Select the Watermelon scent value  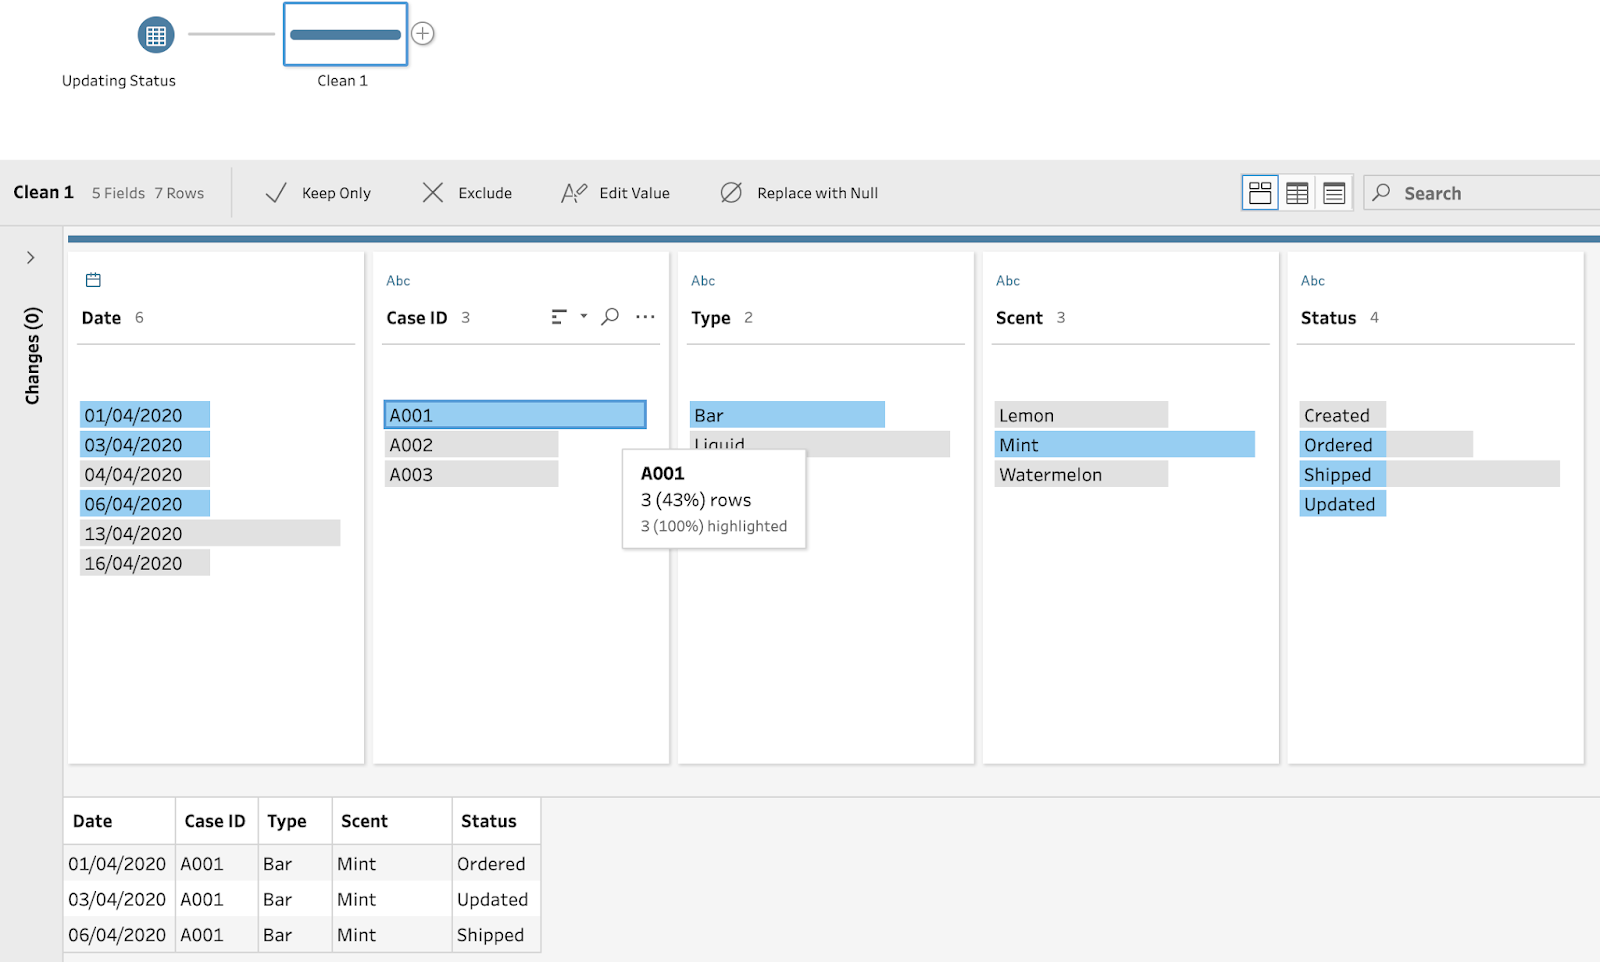[1081, 474]
